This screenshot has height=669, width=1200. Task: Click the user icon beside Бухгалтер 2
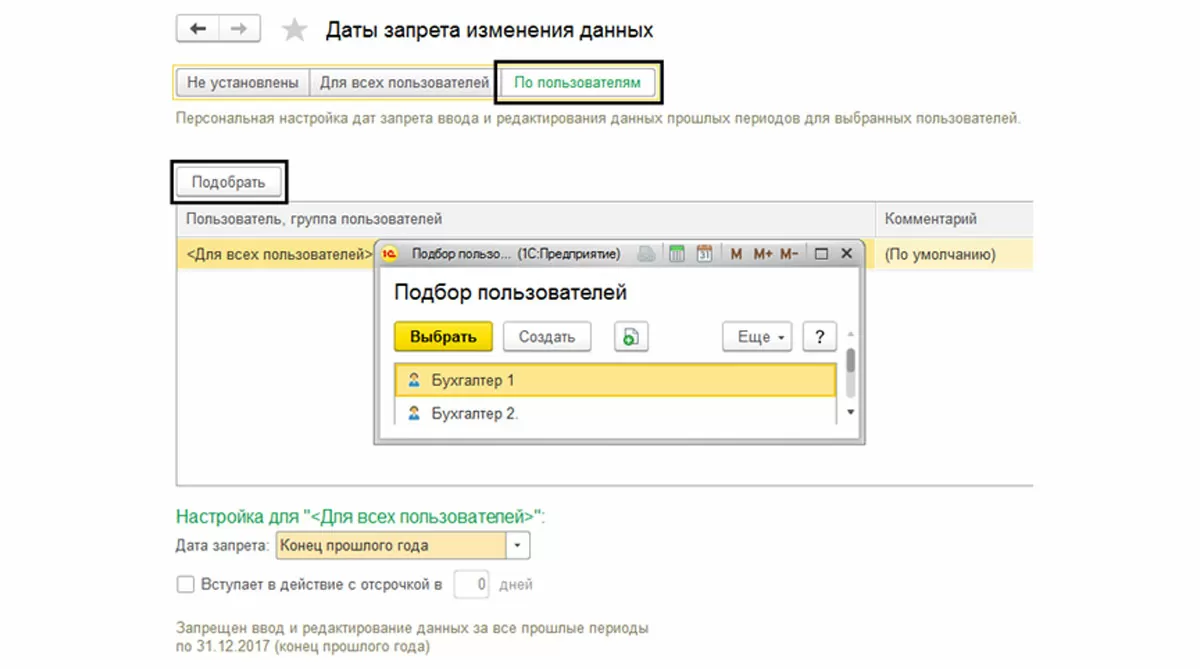pyautogui.click(x=414, y=412)
